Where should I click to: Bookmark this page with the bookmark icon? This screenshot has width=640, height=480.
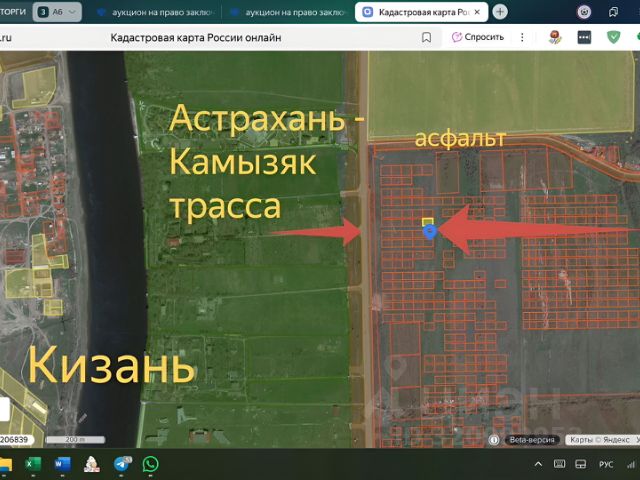tap(426, 38)
